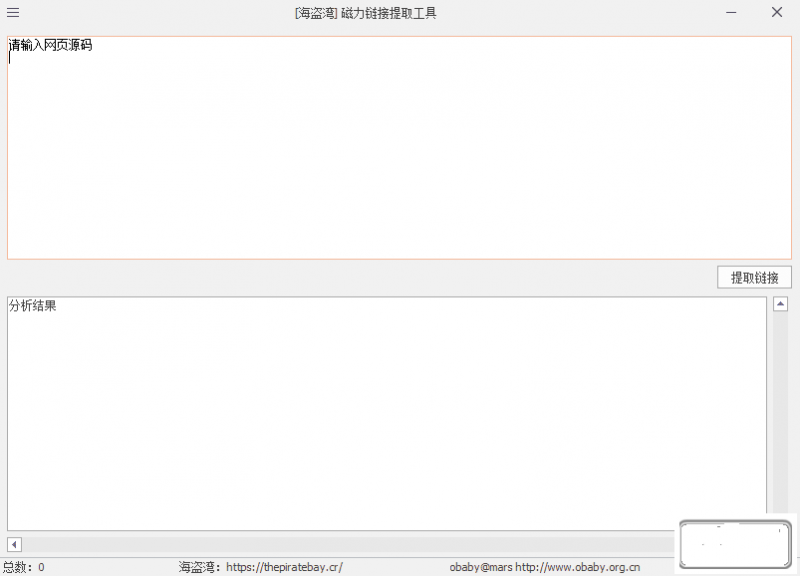Click the 提取链接 (Extract Links) button
800x576 pixels.
coord(753,277)
